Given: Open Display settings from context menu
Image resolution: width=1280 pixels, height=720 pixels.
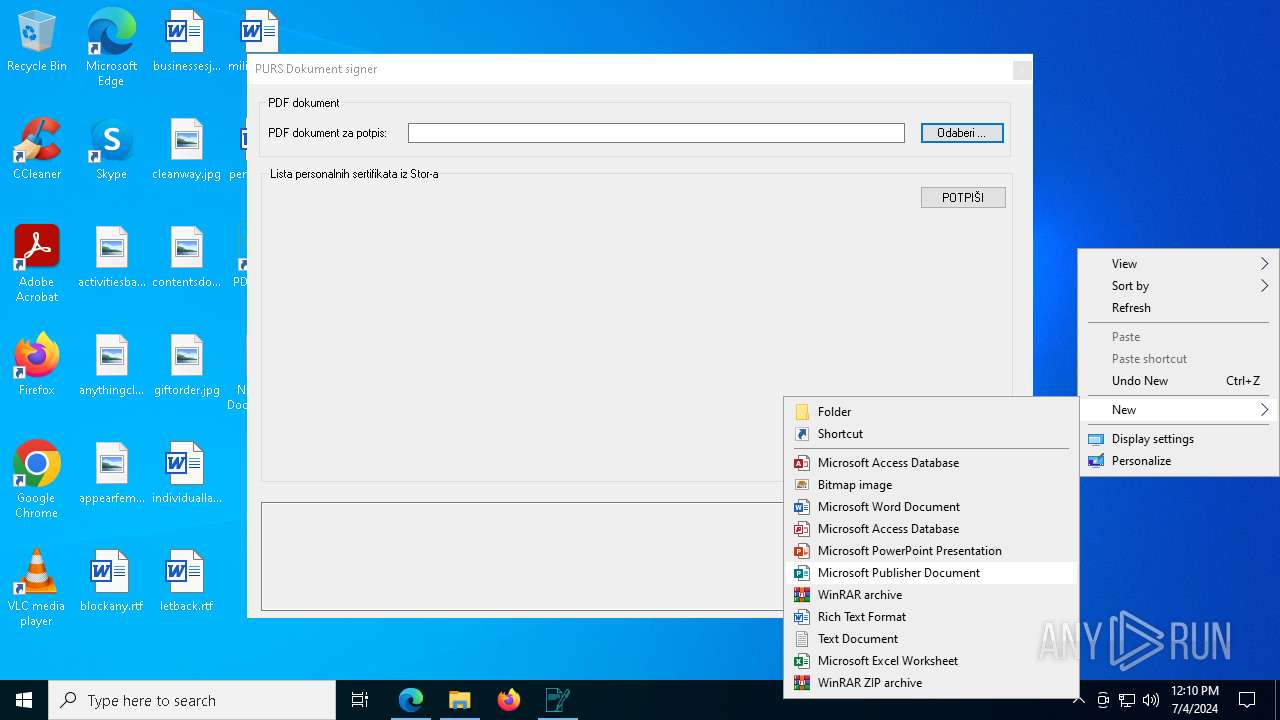Looking at the screenshot, I should click(1179, 439).
